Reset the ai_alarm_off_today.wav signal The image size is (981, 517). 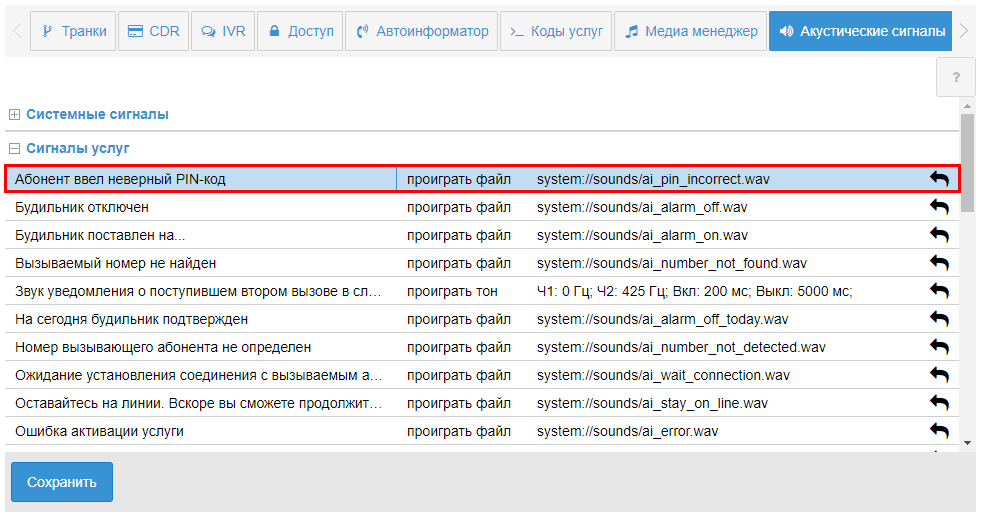(939, 319)
